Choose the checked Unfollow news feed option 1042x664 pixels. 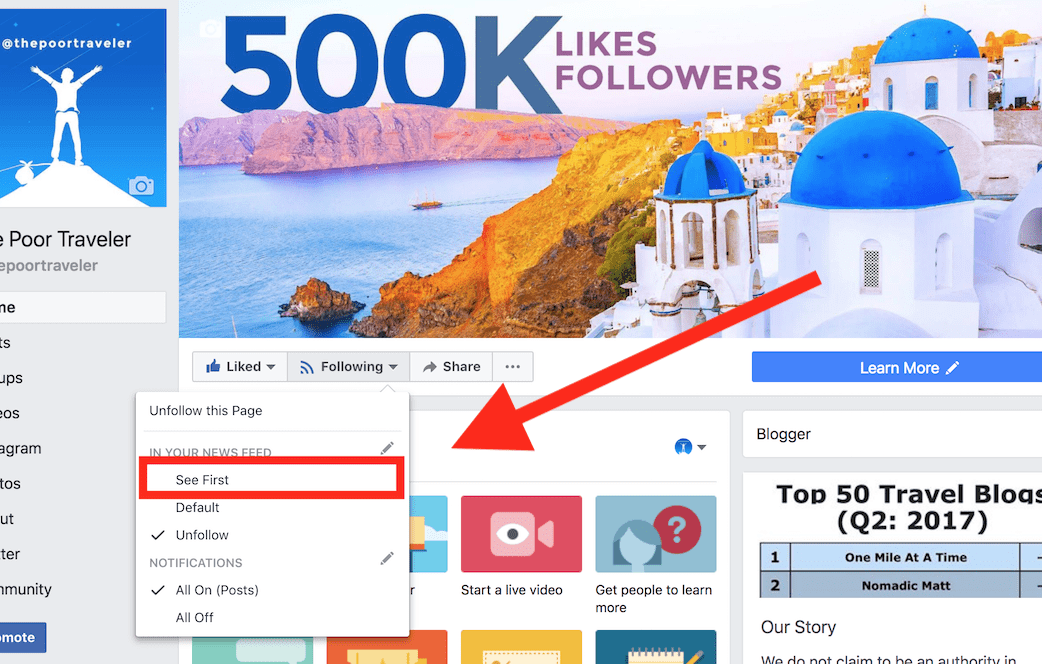coord(202,535)
